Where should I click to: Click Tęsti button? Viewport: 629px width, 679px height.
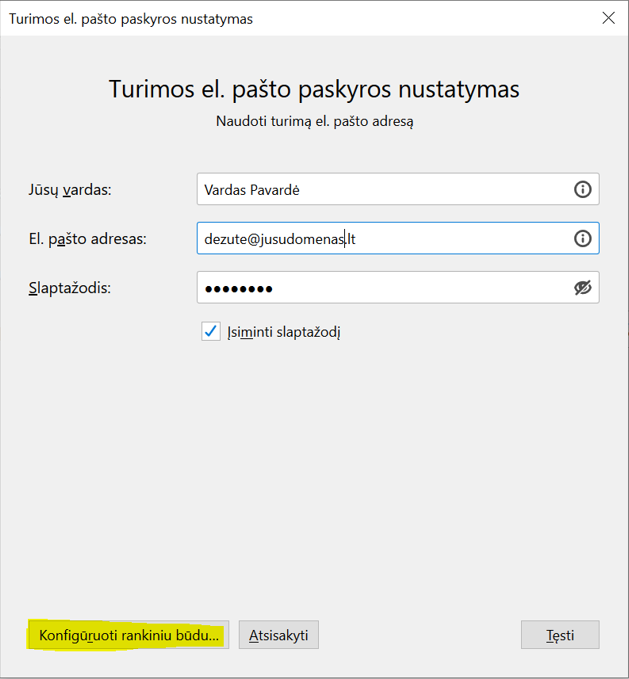pyautogui.click(x=560, y=635)
